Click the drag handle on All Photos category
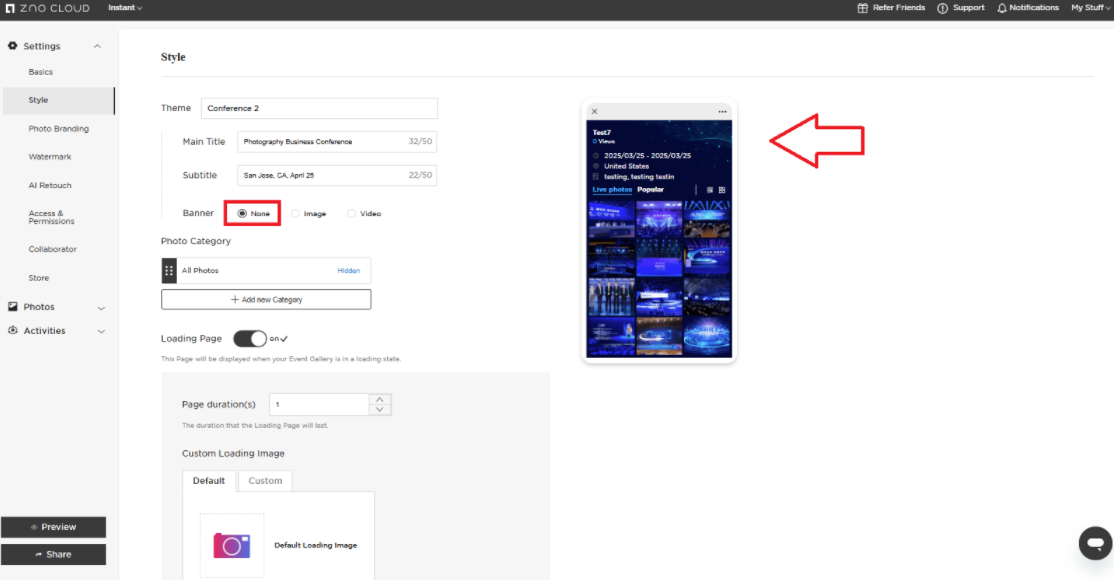This screenshot has width=1114, height=580. coord(169,270)
